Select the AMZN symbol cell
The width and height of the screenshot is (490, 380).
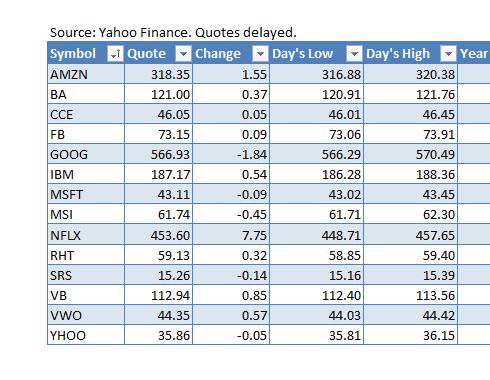pos(86,74)
